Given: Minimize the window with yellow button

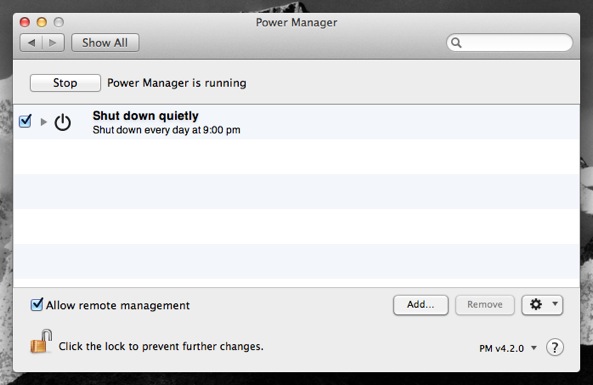Looking at the screenshot, I should 42,22.
